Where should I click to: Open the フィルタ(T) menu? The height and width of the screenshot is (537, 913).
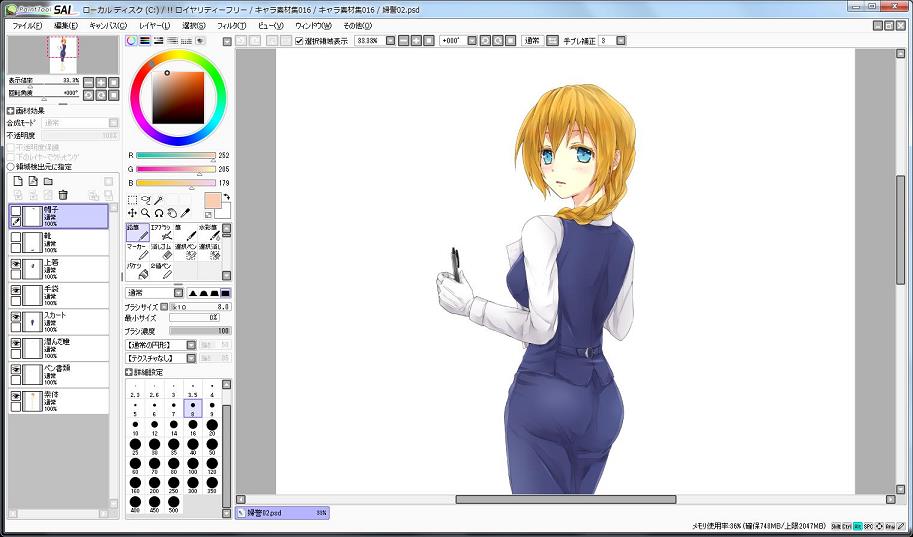(x=231, y=25)
